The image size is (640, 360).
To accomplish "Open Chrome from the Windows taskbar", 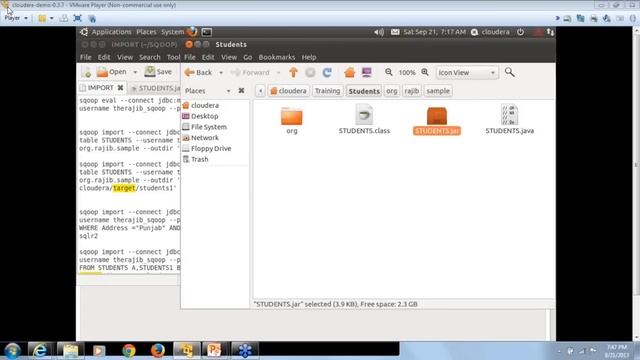I will tap(129, 351).
